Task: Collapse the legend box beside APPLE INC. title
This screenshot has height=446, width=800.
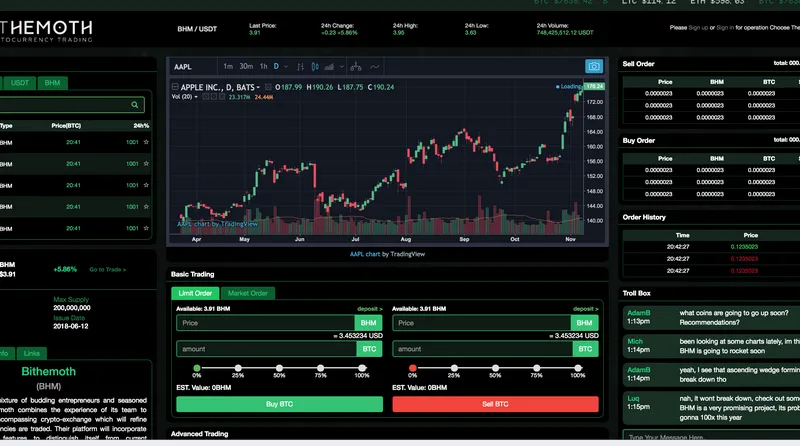Action: [175, 87]
